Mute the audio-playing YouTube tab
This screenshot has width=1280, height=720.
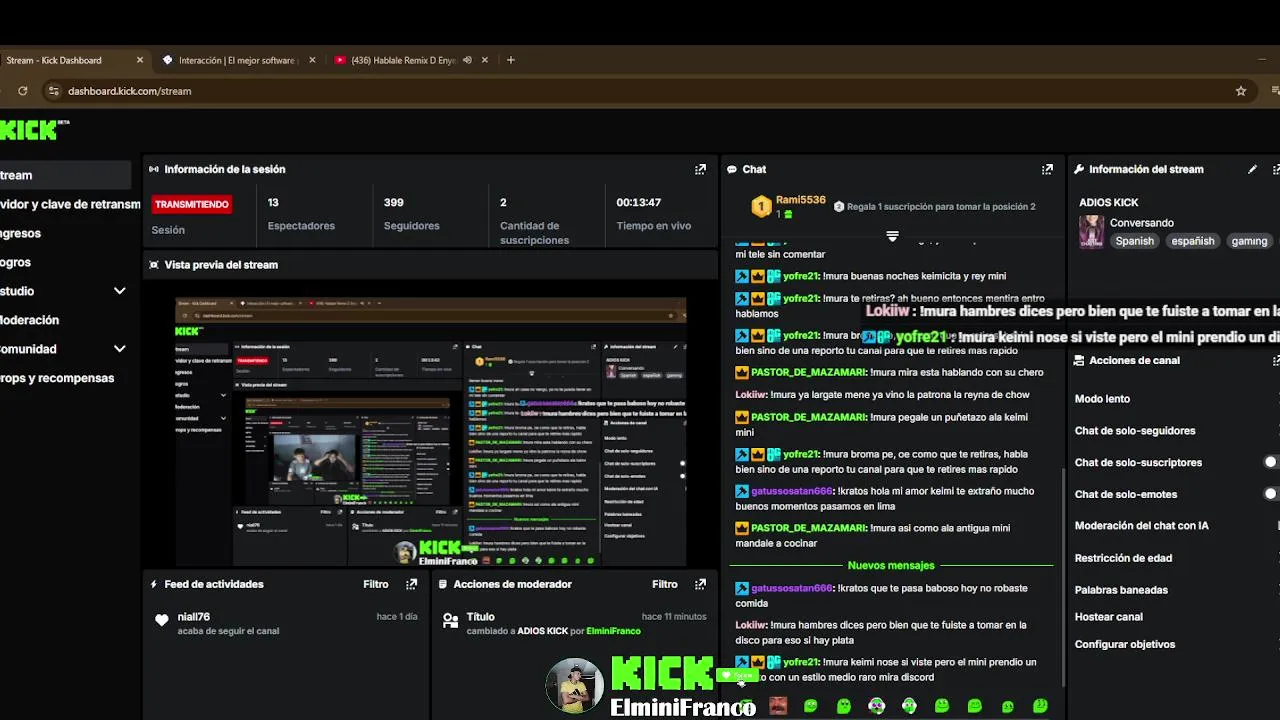click(x=467, y=60)
